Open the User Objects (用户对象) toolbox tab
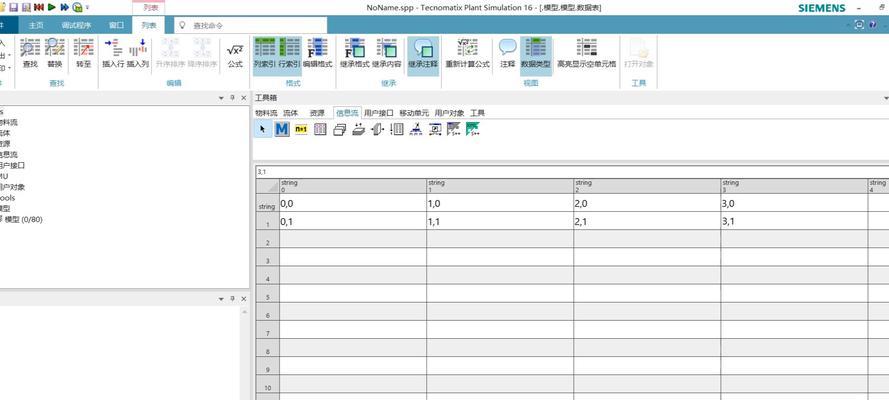The width and height of the screenshot is (889, 400). click(450, 113)
